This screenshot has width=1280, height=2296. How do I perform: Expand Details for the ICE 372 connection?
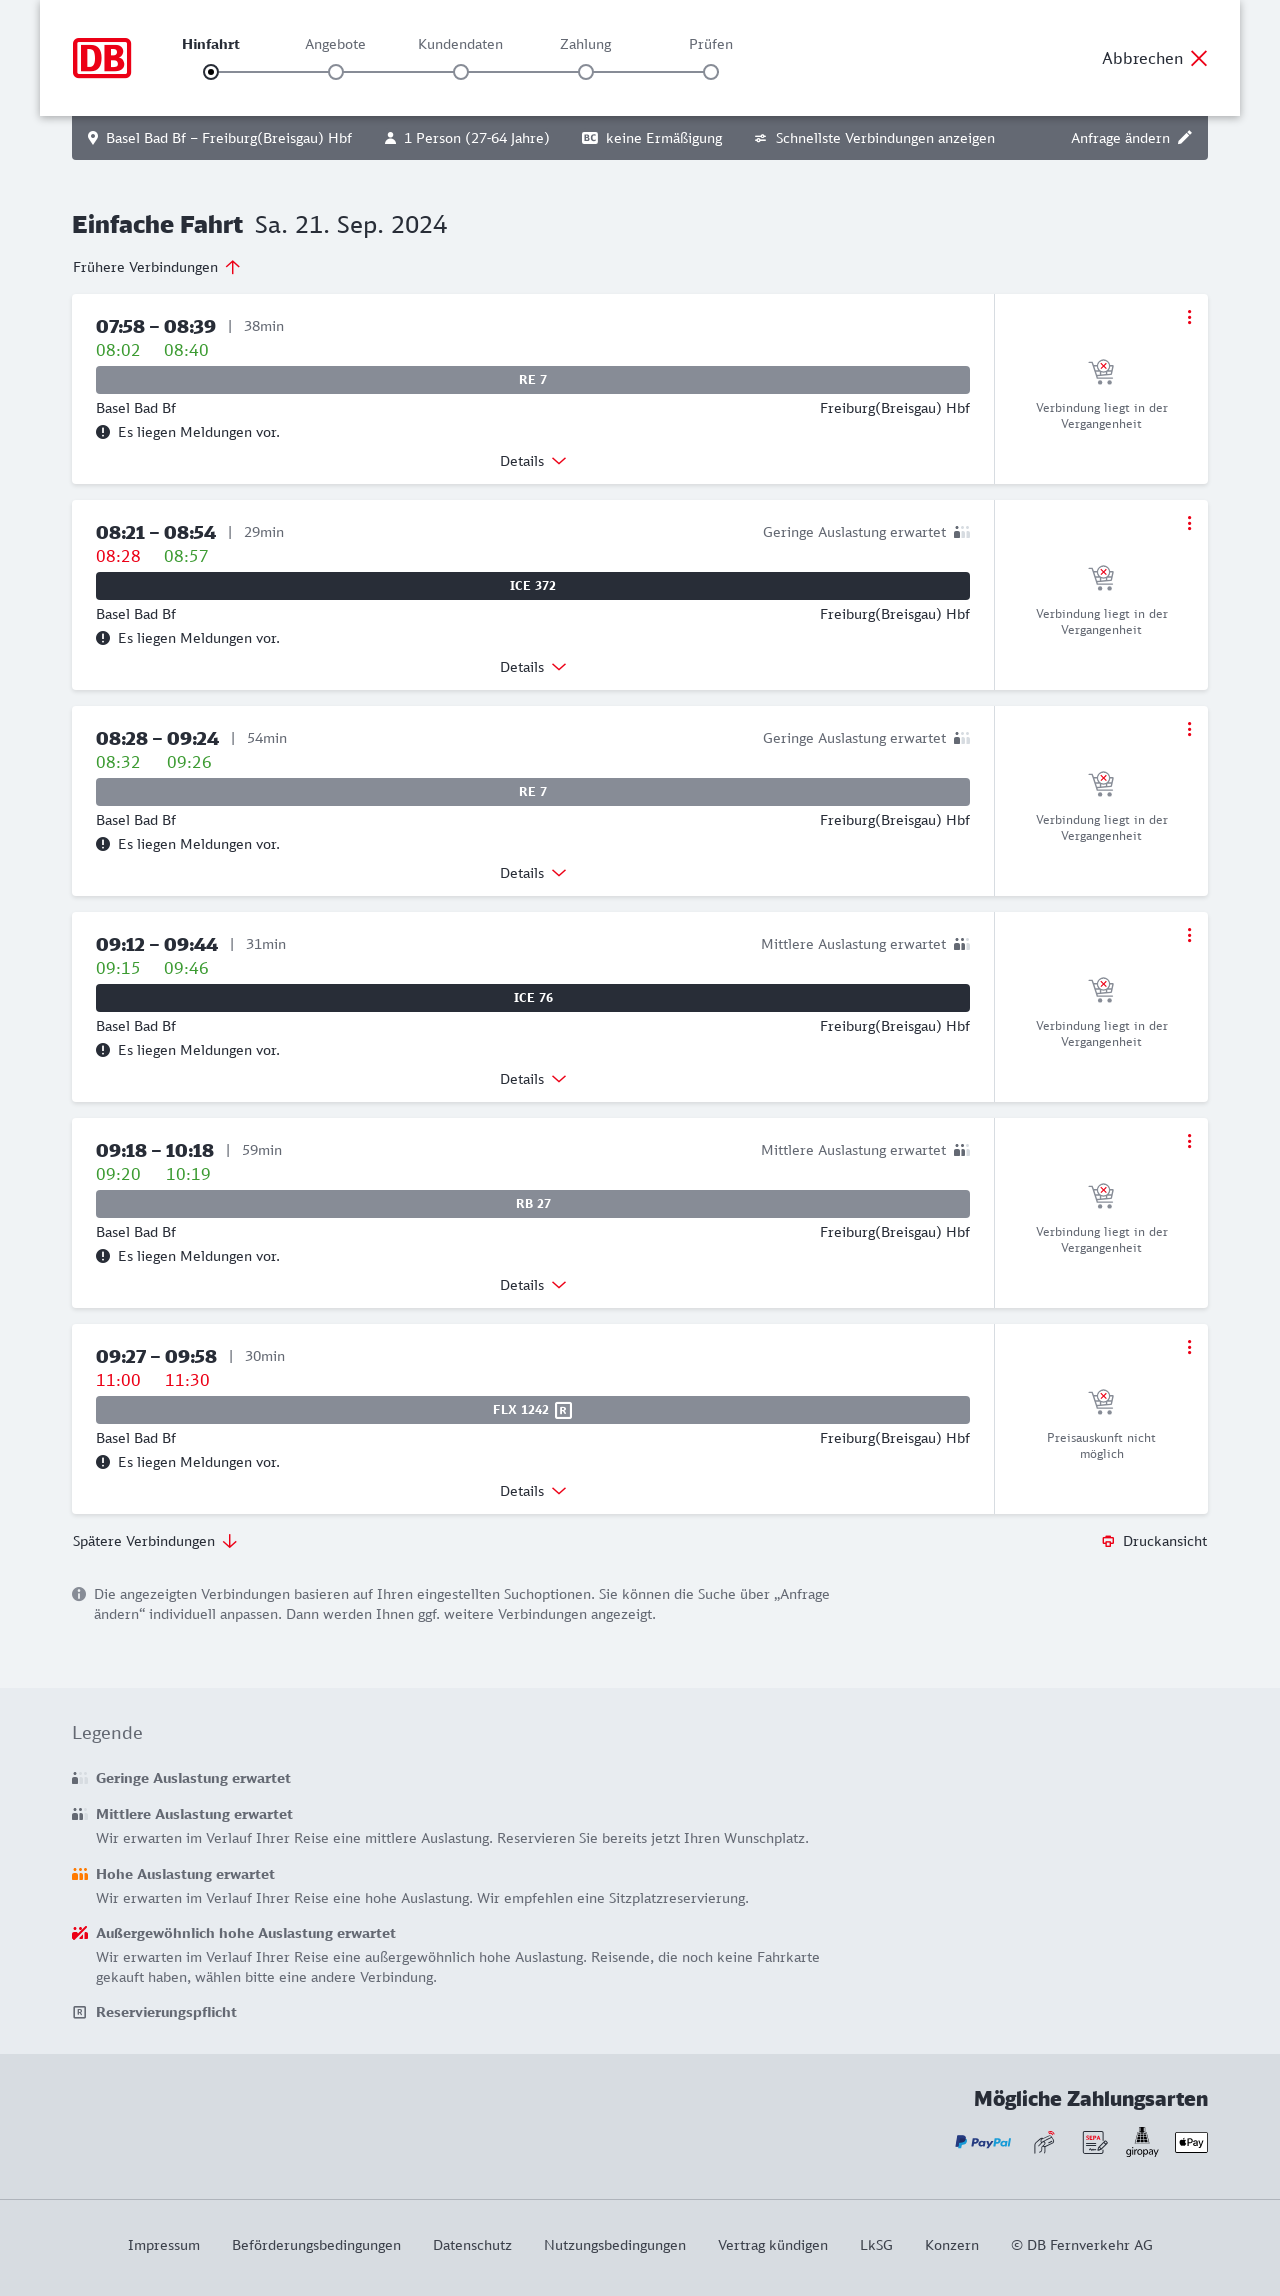[533, 667]
